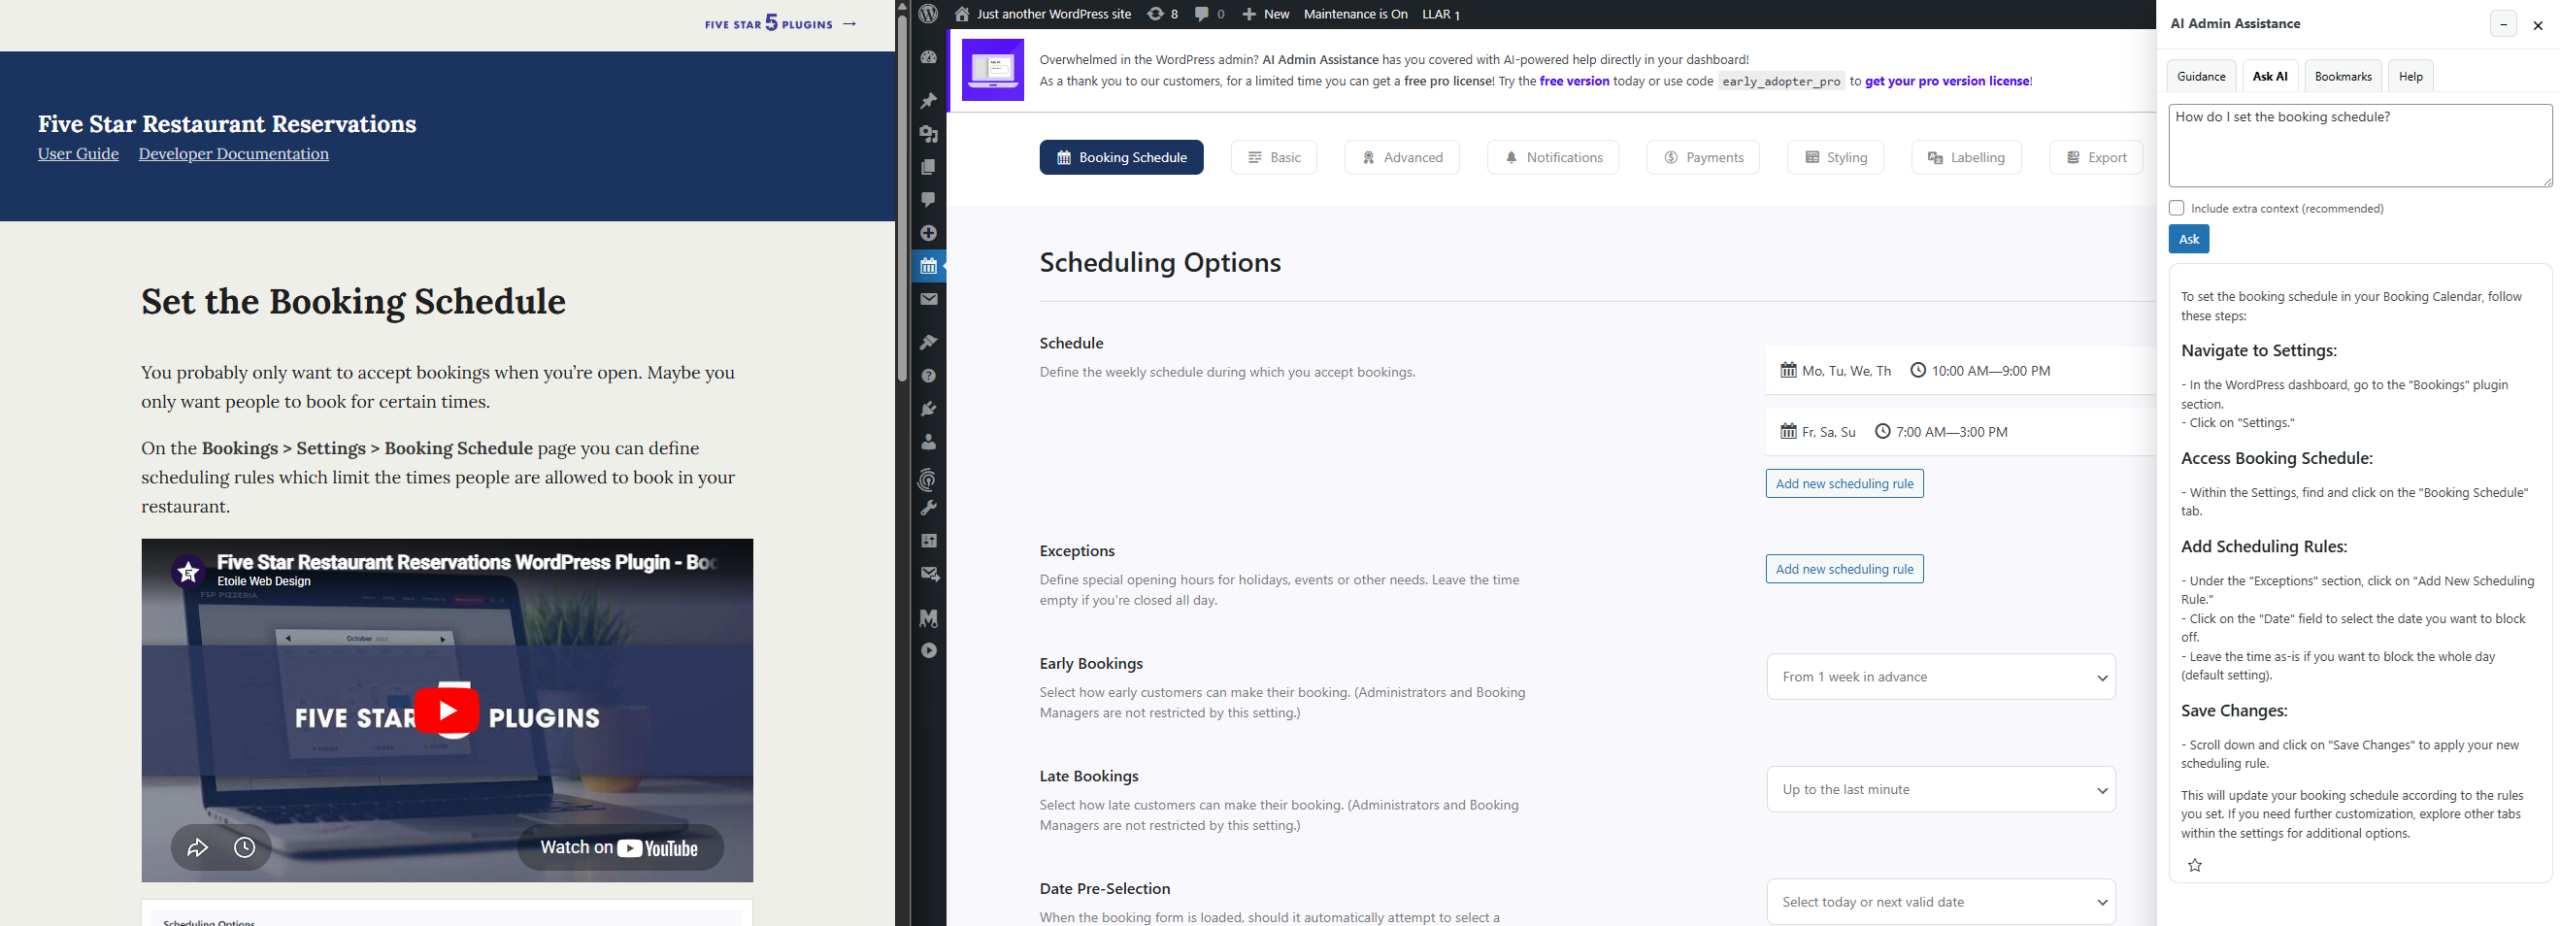This screenshot has width=2560, height=926.
Task: Open Media library icon in the sidebar
Action: click(x=928, y=133)
